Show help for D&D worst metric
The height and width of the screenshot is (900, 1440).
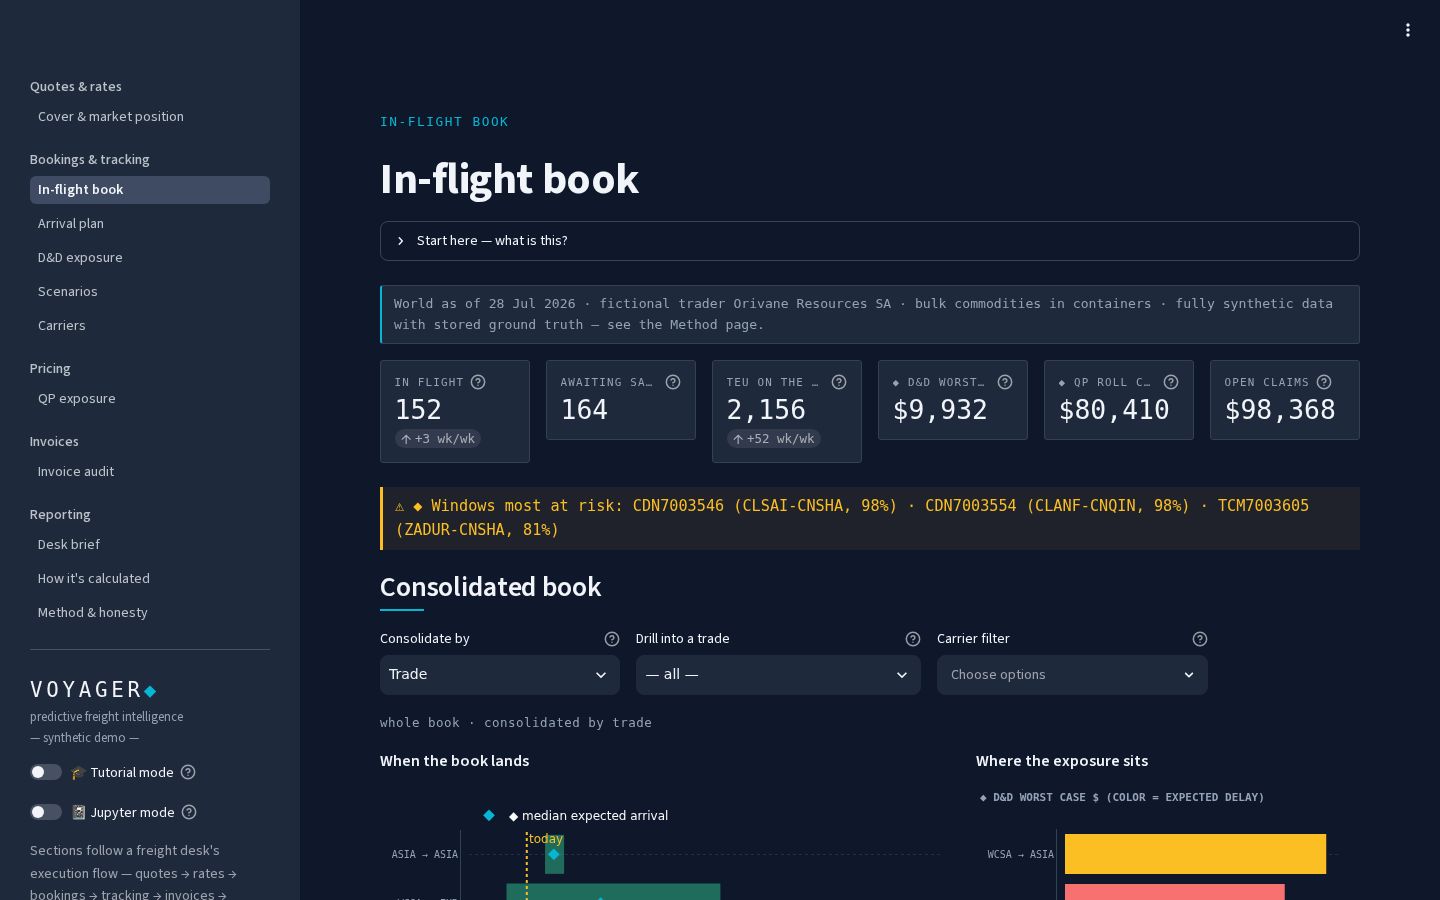[1005, 382]
